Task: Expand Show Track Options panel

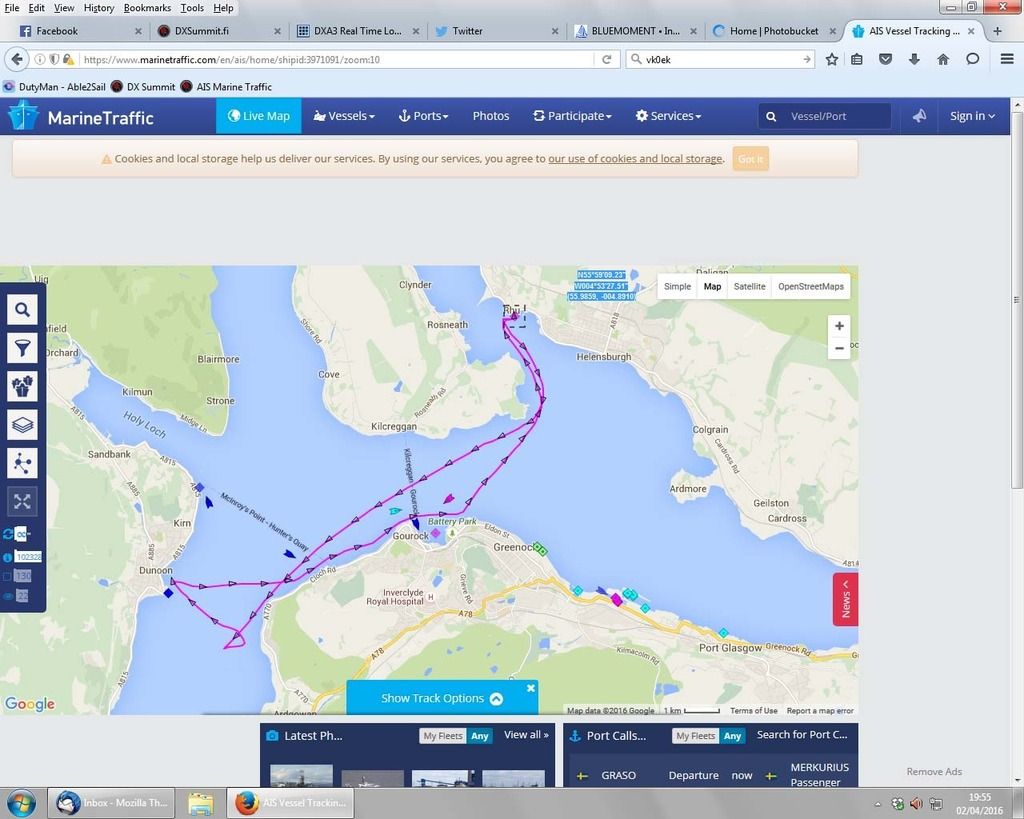Action: click(441, 698)
